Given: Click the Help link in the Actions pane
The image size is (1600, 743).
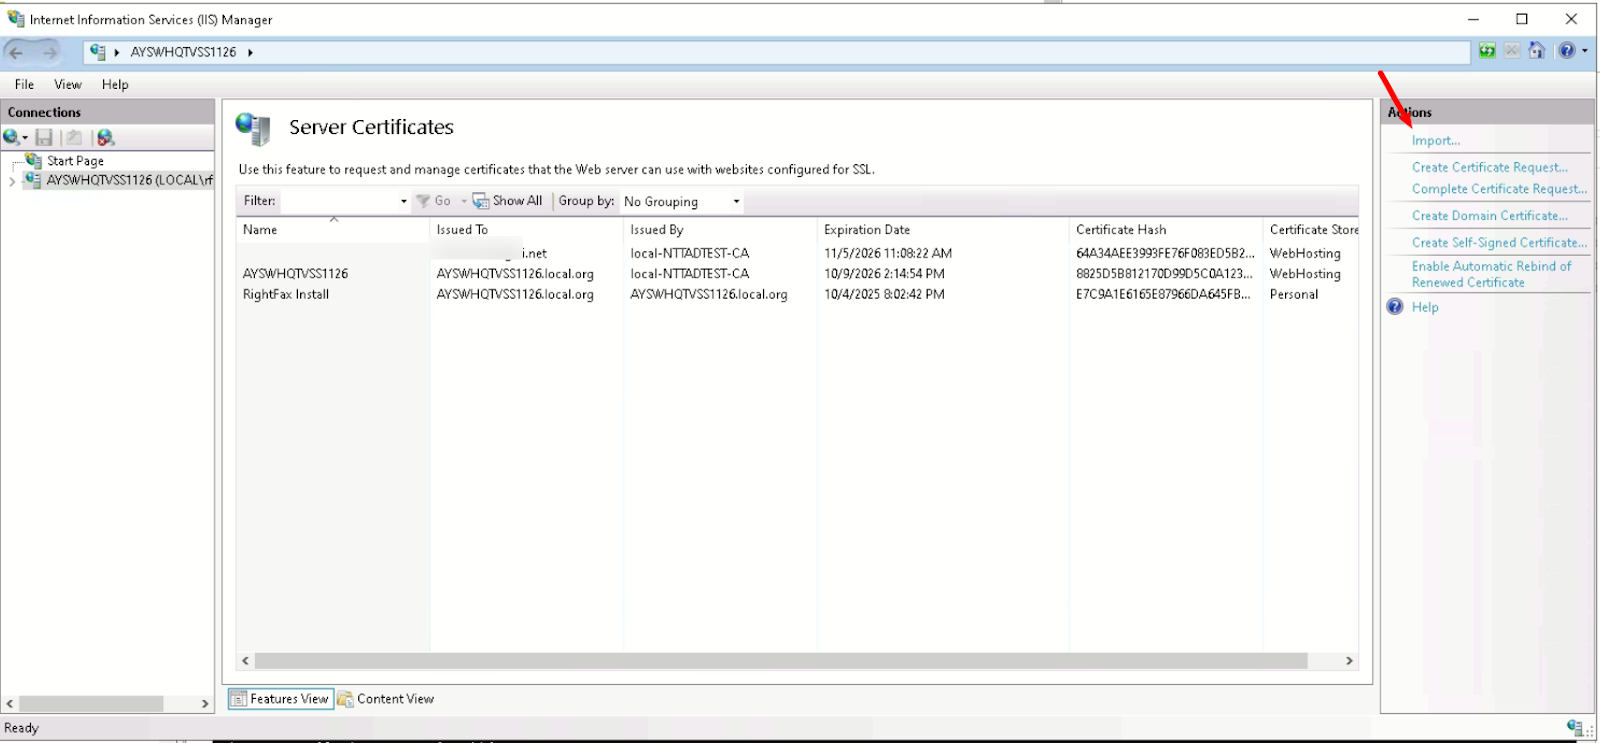Looking at the screenshot, I should click(x=1425, y=308).
